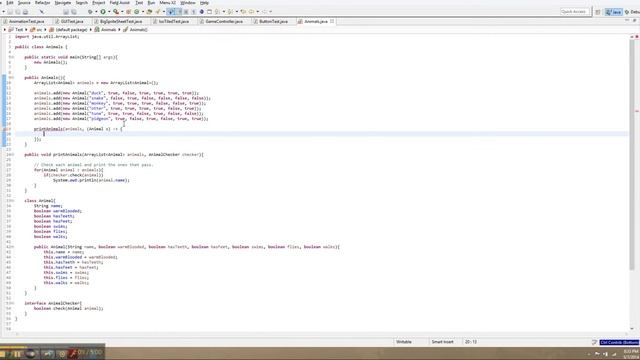The width and height of the screenshot is (640, 360).
Task: Toggle Mark Occurrences in the toolbar
Action: 179,12
